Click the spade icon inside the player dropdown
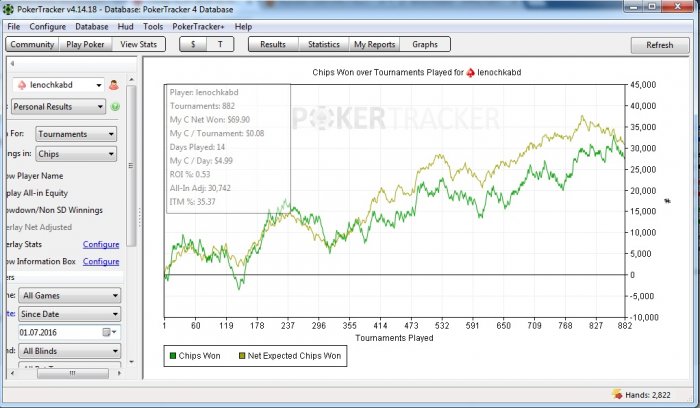Screen dimensions: 700x408 coord(22,85)
